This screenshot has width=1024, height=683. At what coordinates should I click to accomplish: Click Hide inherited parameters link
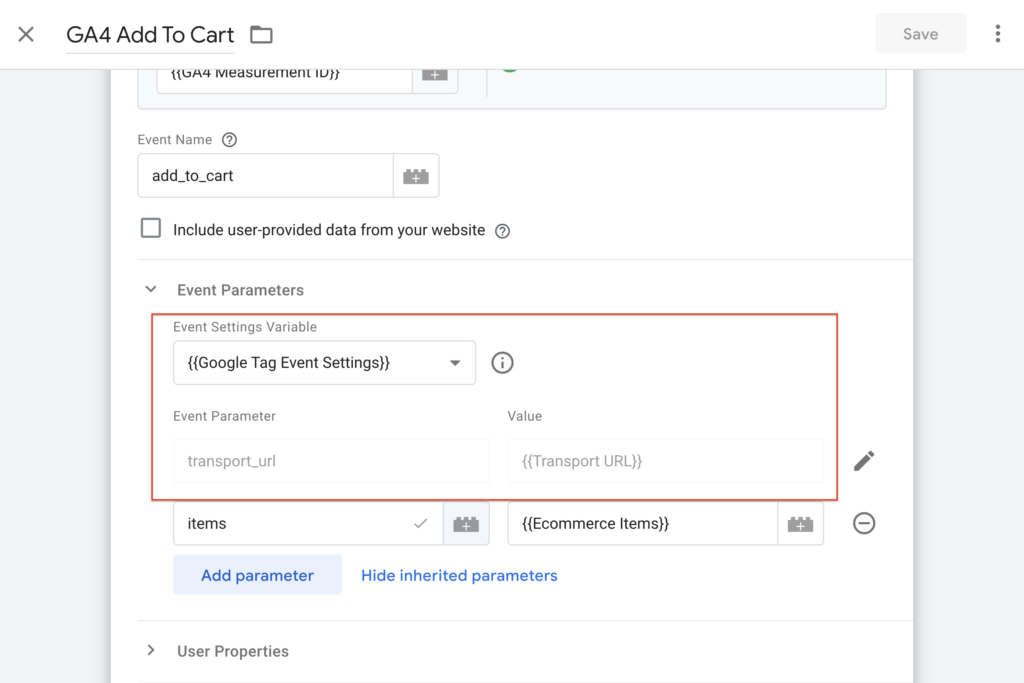[459, 575]
